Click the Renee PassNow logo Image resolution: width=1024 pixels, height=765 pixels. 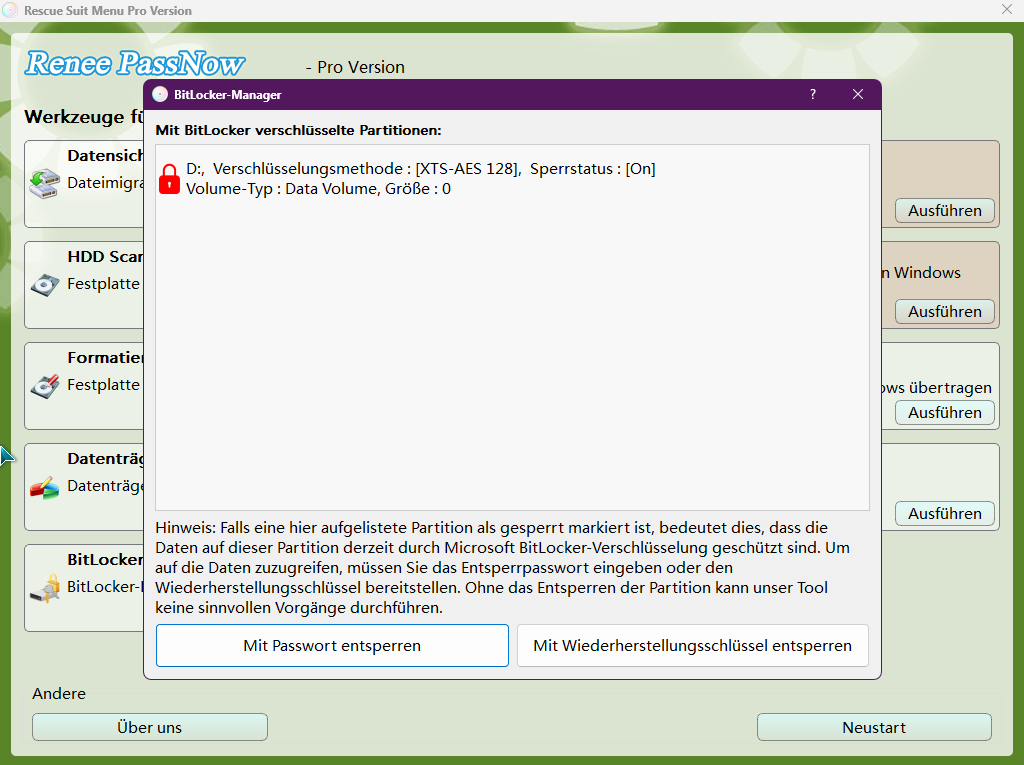pyautogui.click(x=134, y=64)
